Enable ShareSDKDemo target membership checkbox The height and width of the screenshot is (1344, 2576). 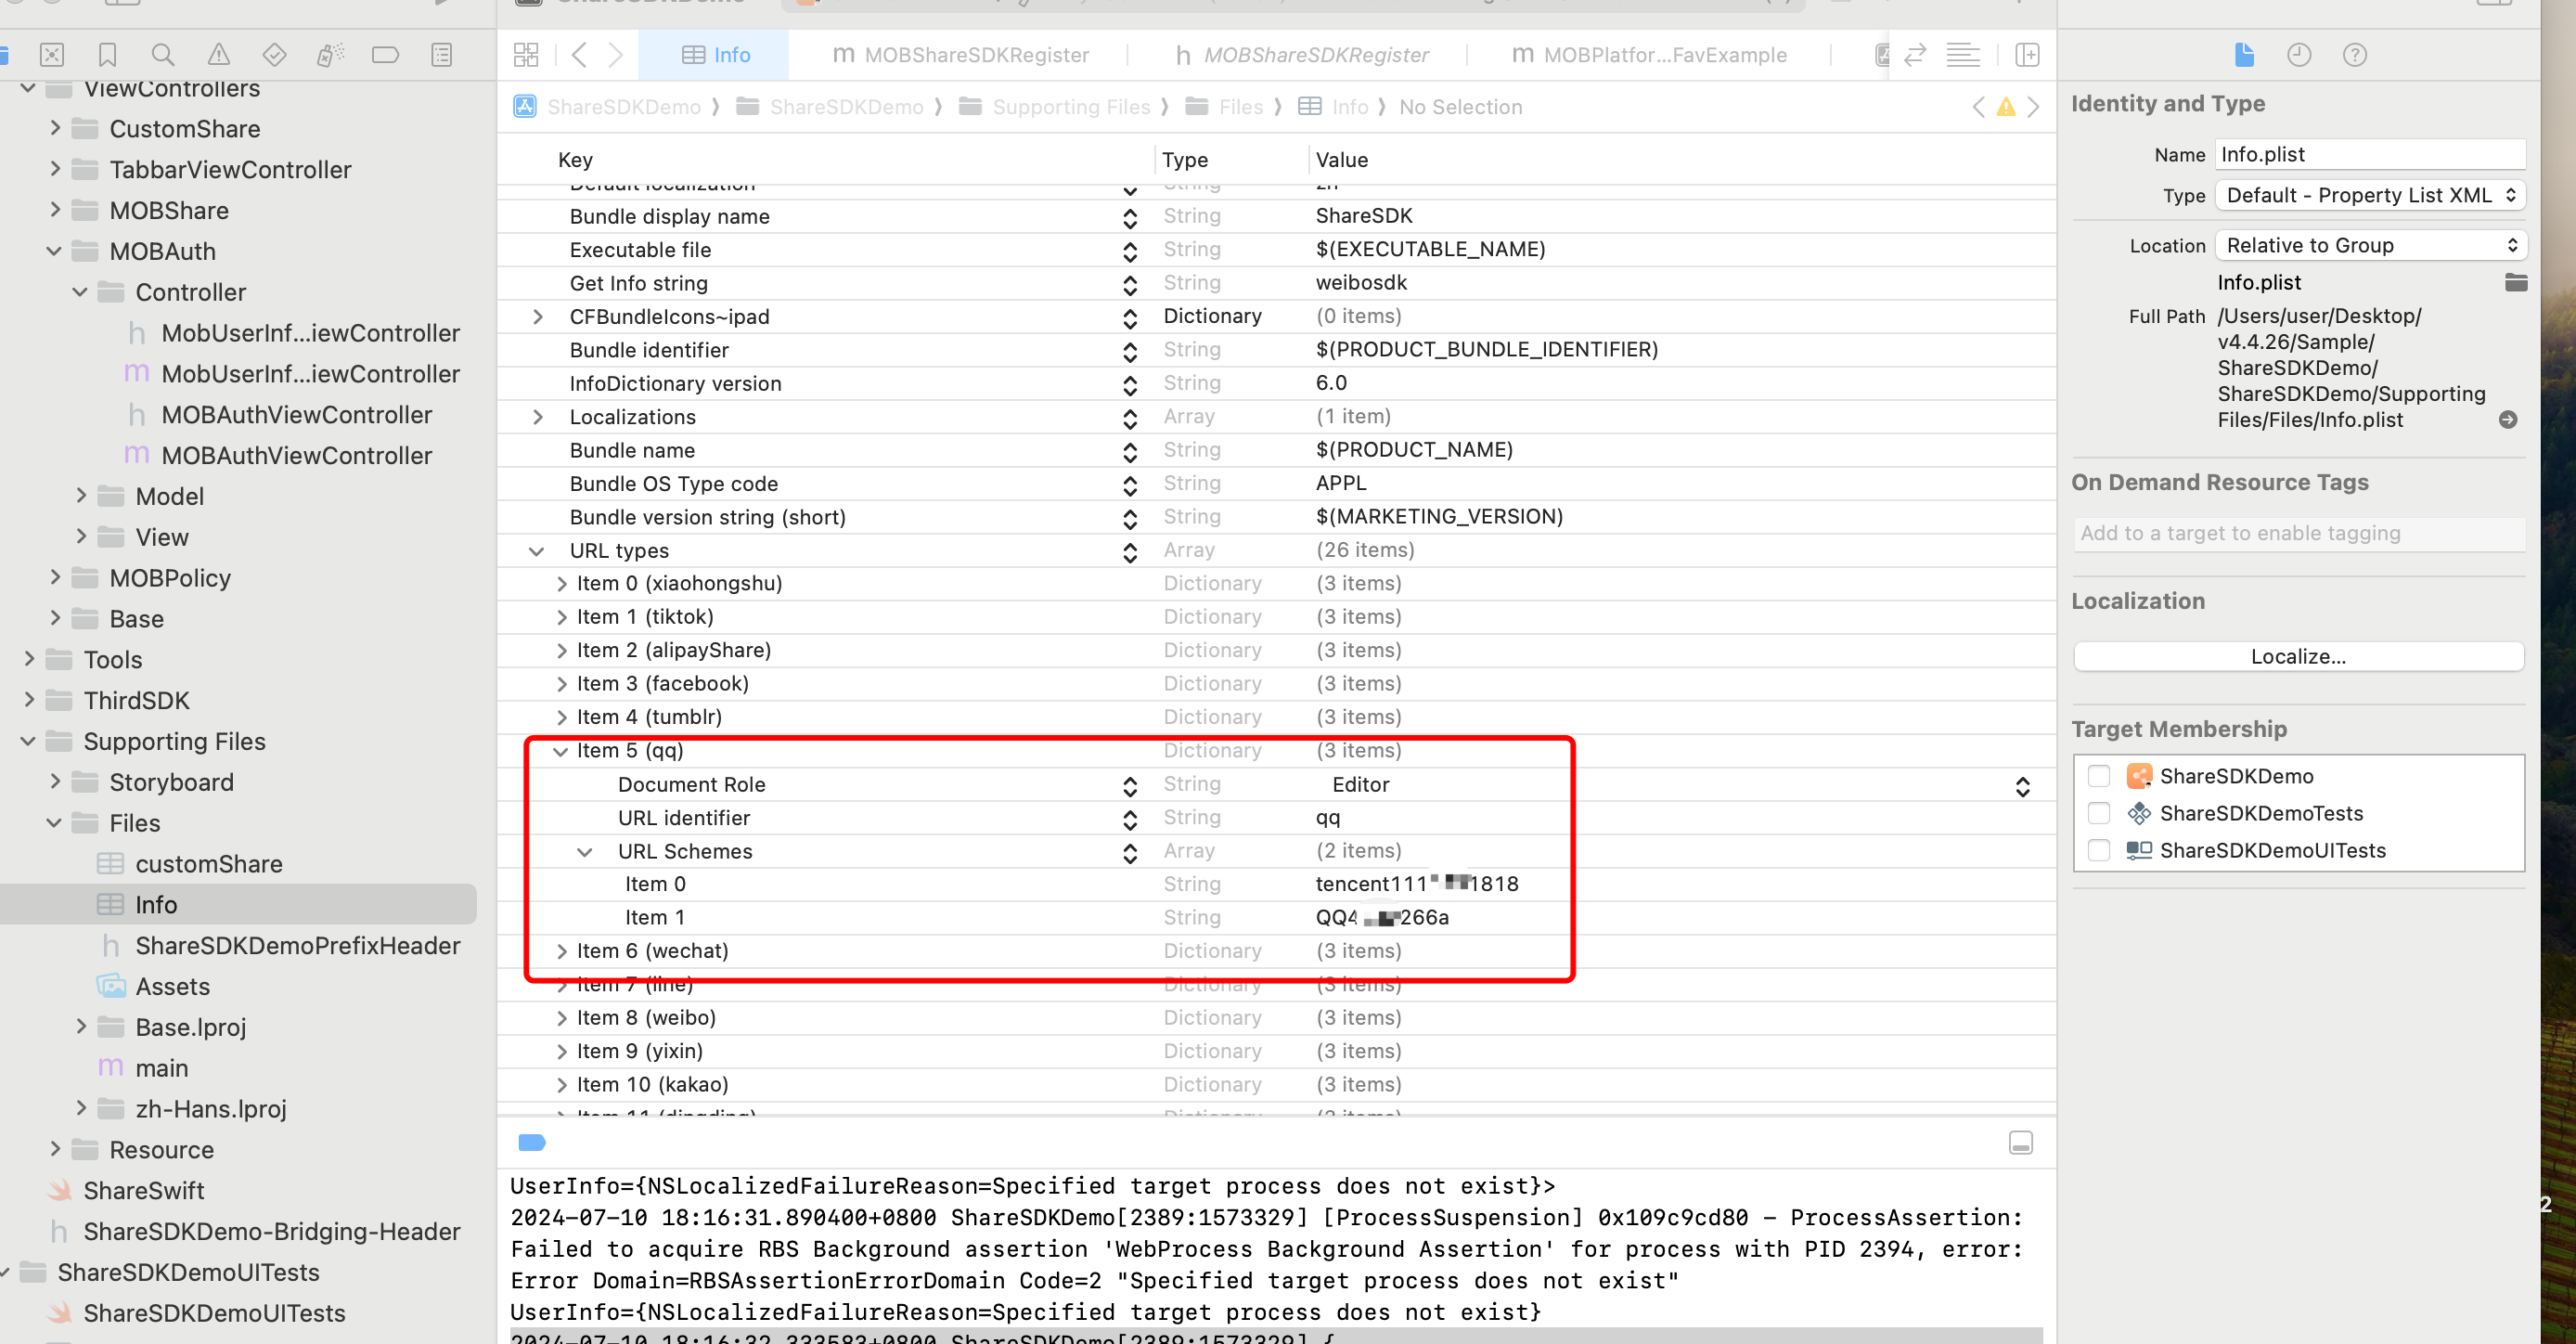pos(2098,776)
